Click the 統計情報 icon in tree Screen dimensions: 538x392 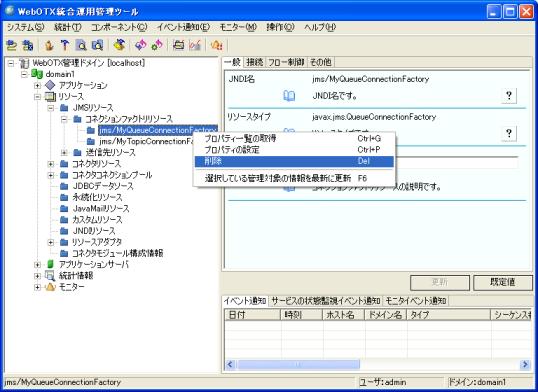(x=50, y=276)
